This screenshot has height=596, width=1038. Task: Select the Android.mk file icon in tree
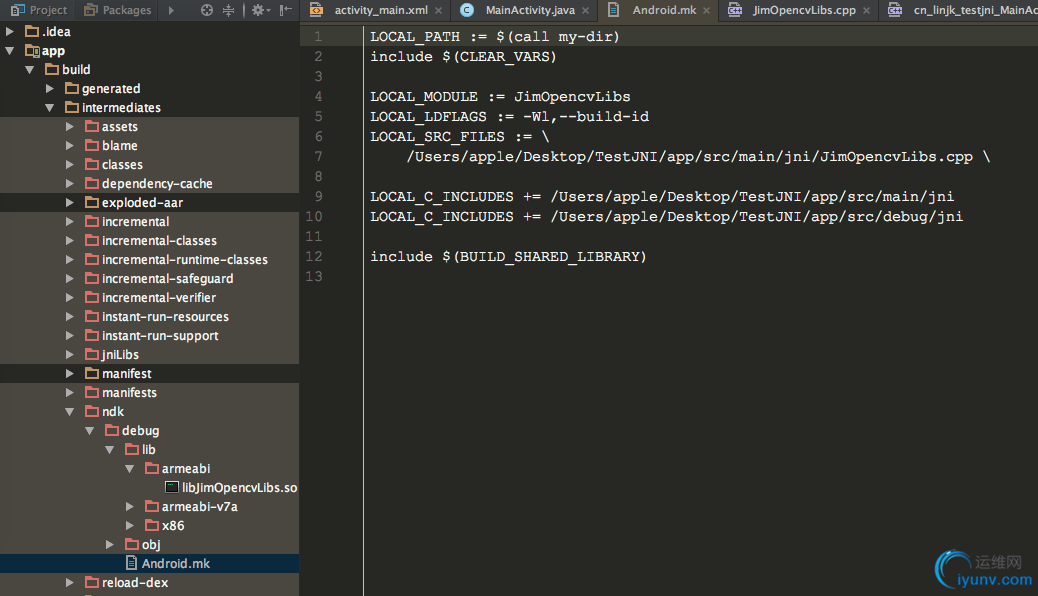(131, 564)
